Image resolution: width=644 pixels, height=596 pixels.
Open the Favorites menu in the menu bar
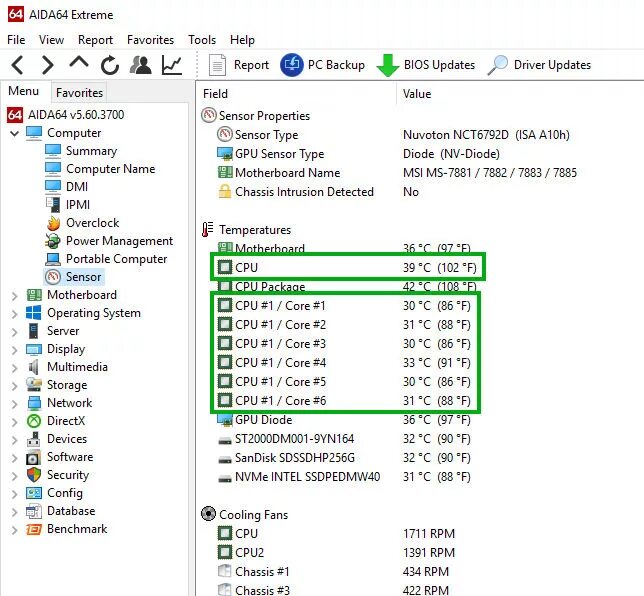[x=150, y=40]
